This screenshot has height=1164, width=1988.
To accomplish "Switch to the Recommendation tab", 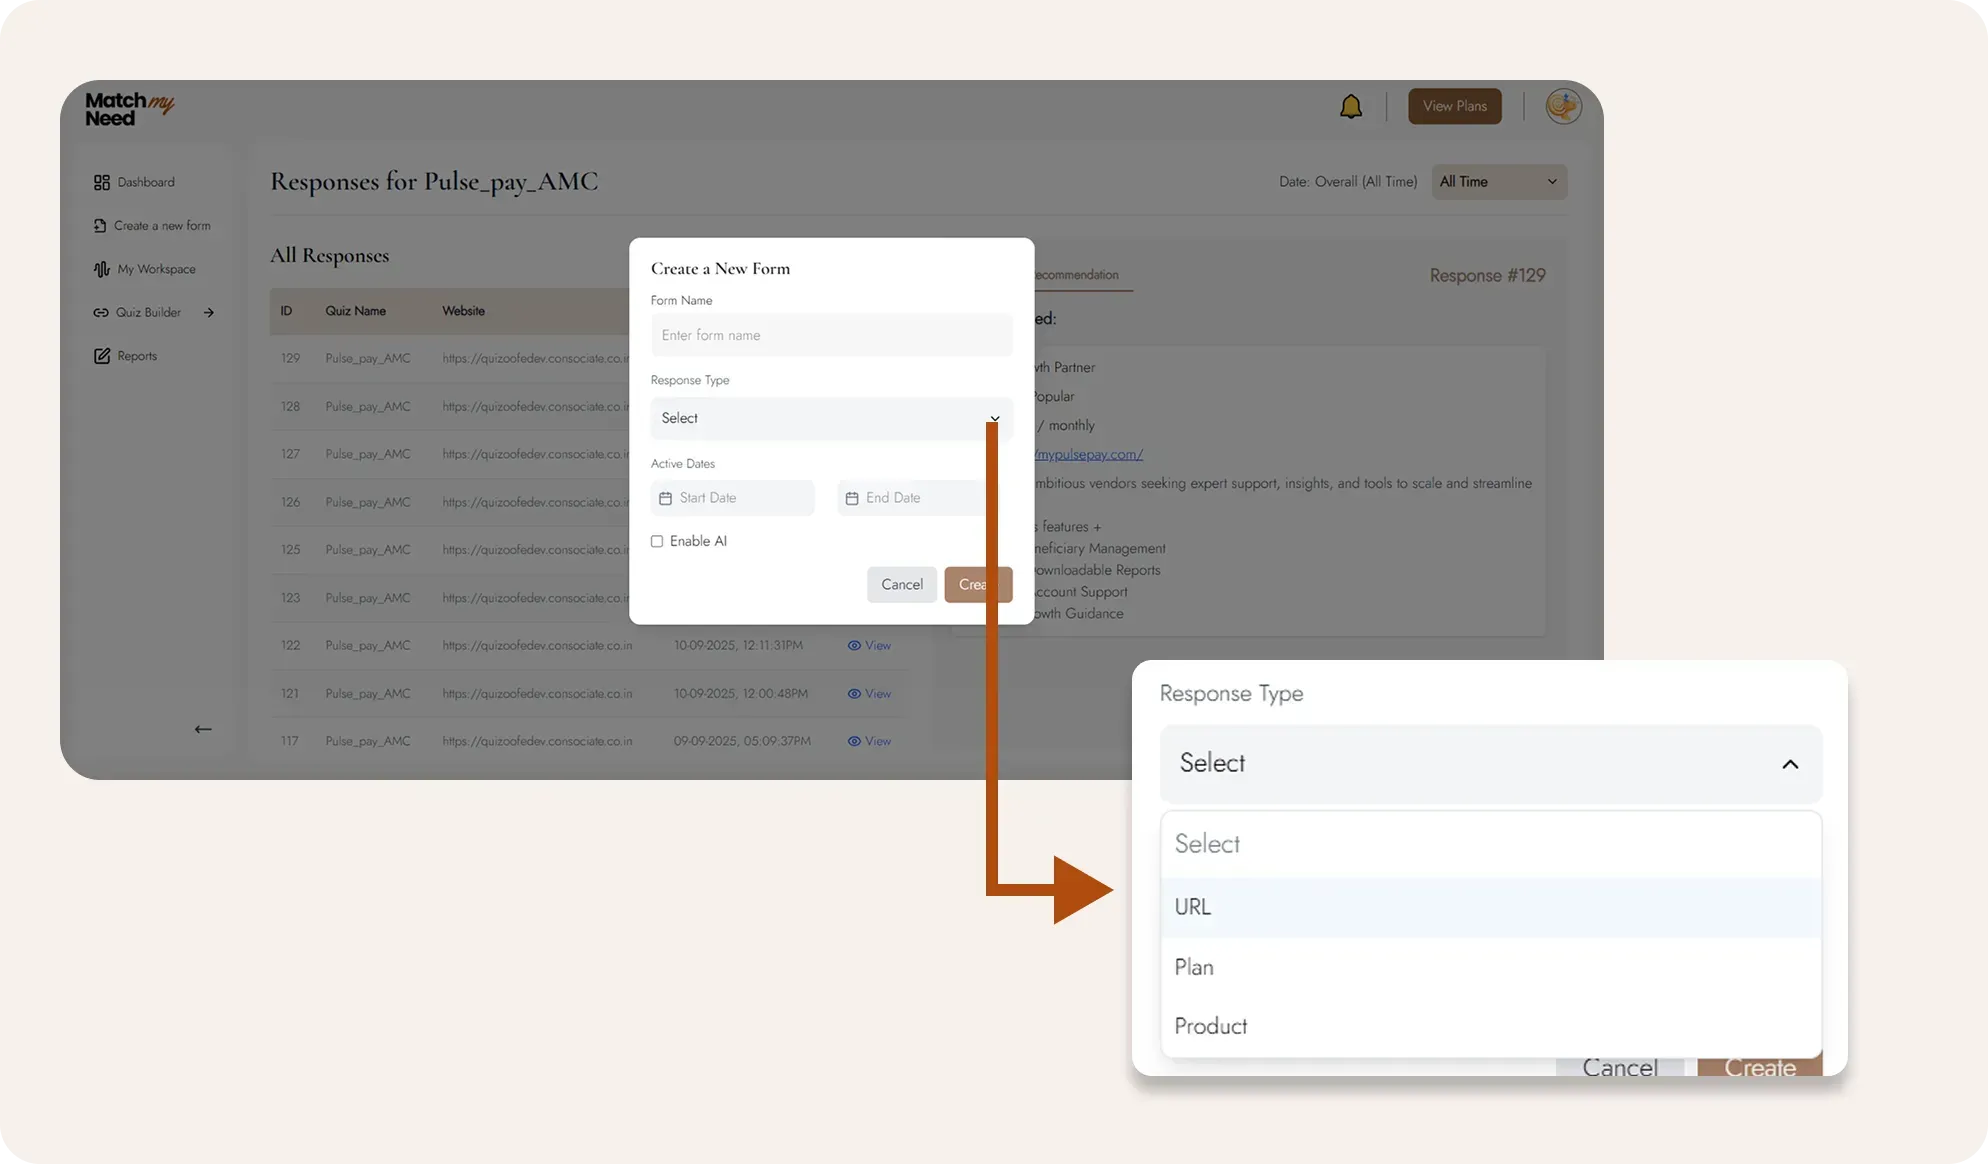I will tap(1078, 274).
